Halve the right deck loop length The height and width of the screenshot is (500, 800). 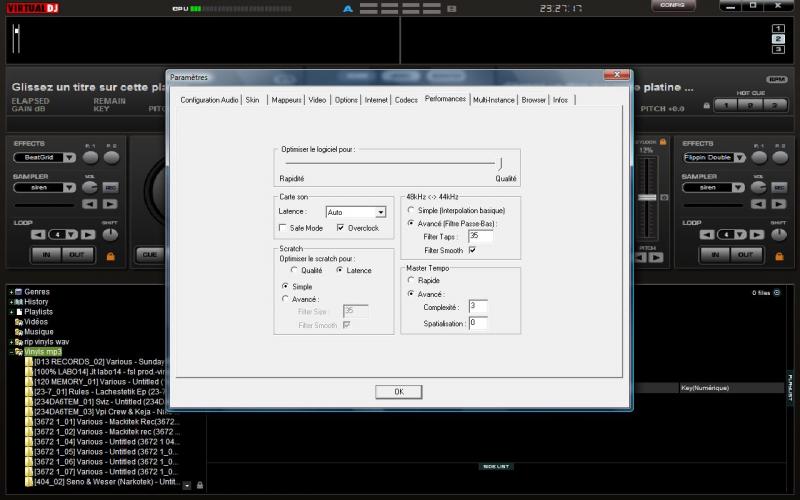pyautogui.click(x=707, y=235)
